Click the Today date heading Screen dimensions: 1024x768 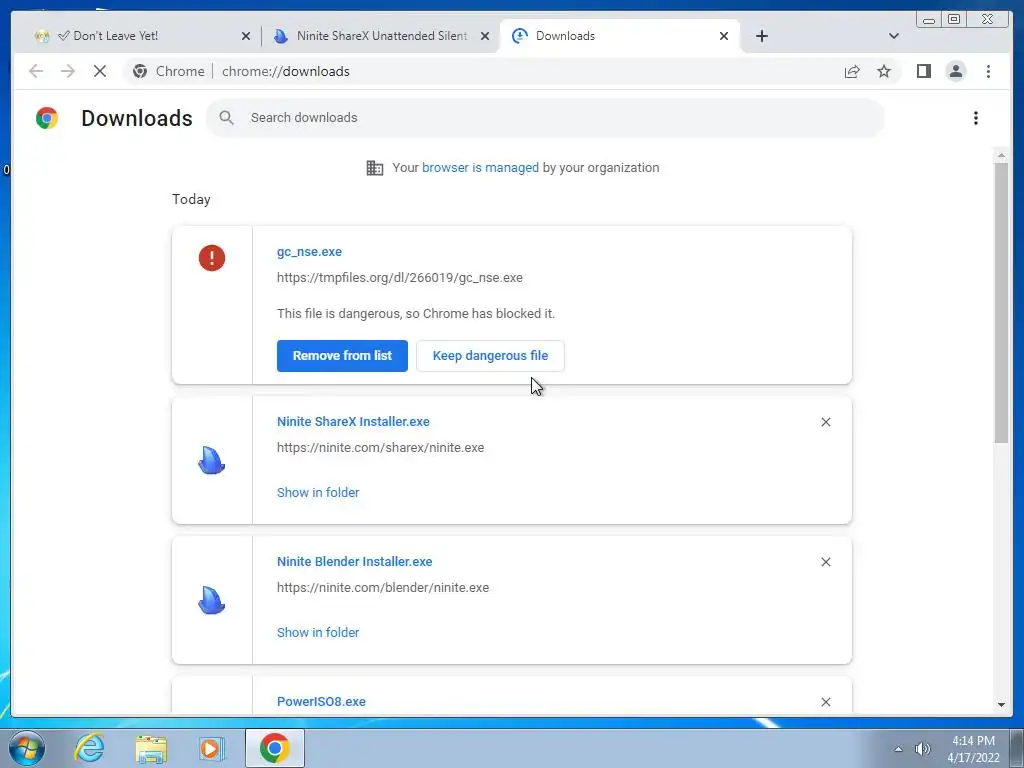(x=191, y=199)
